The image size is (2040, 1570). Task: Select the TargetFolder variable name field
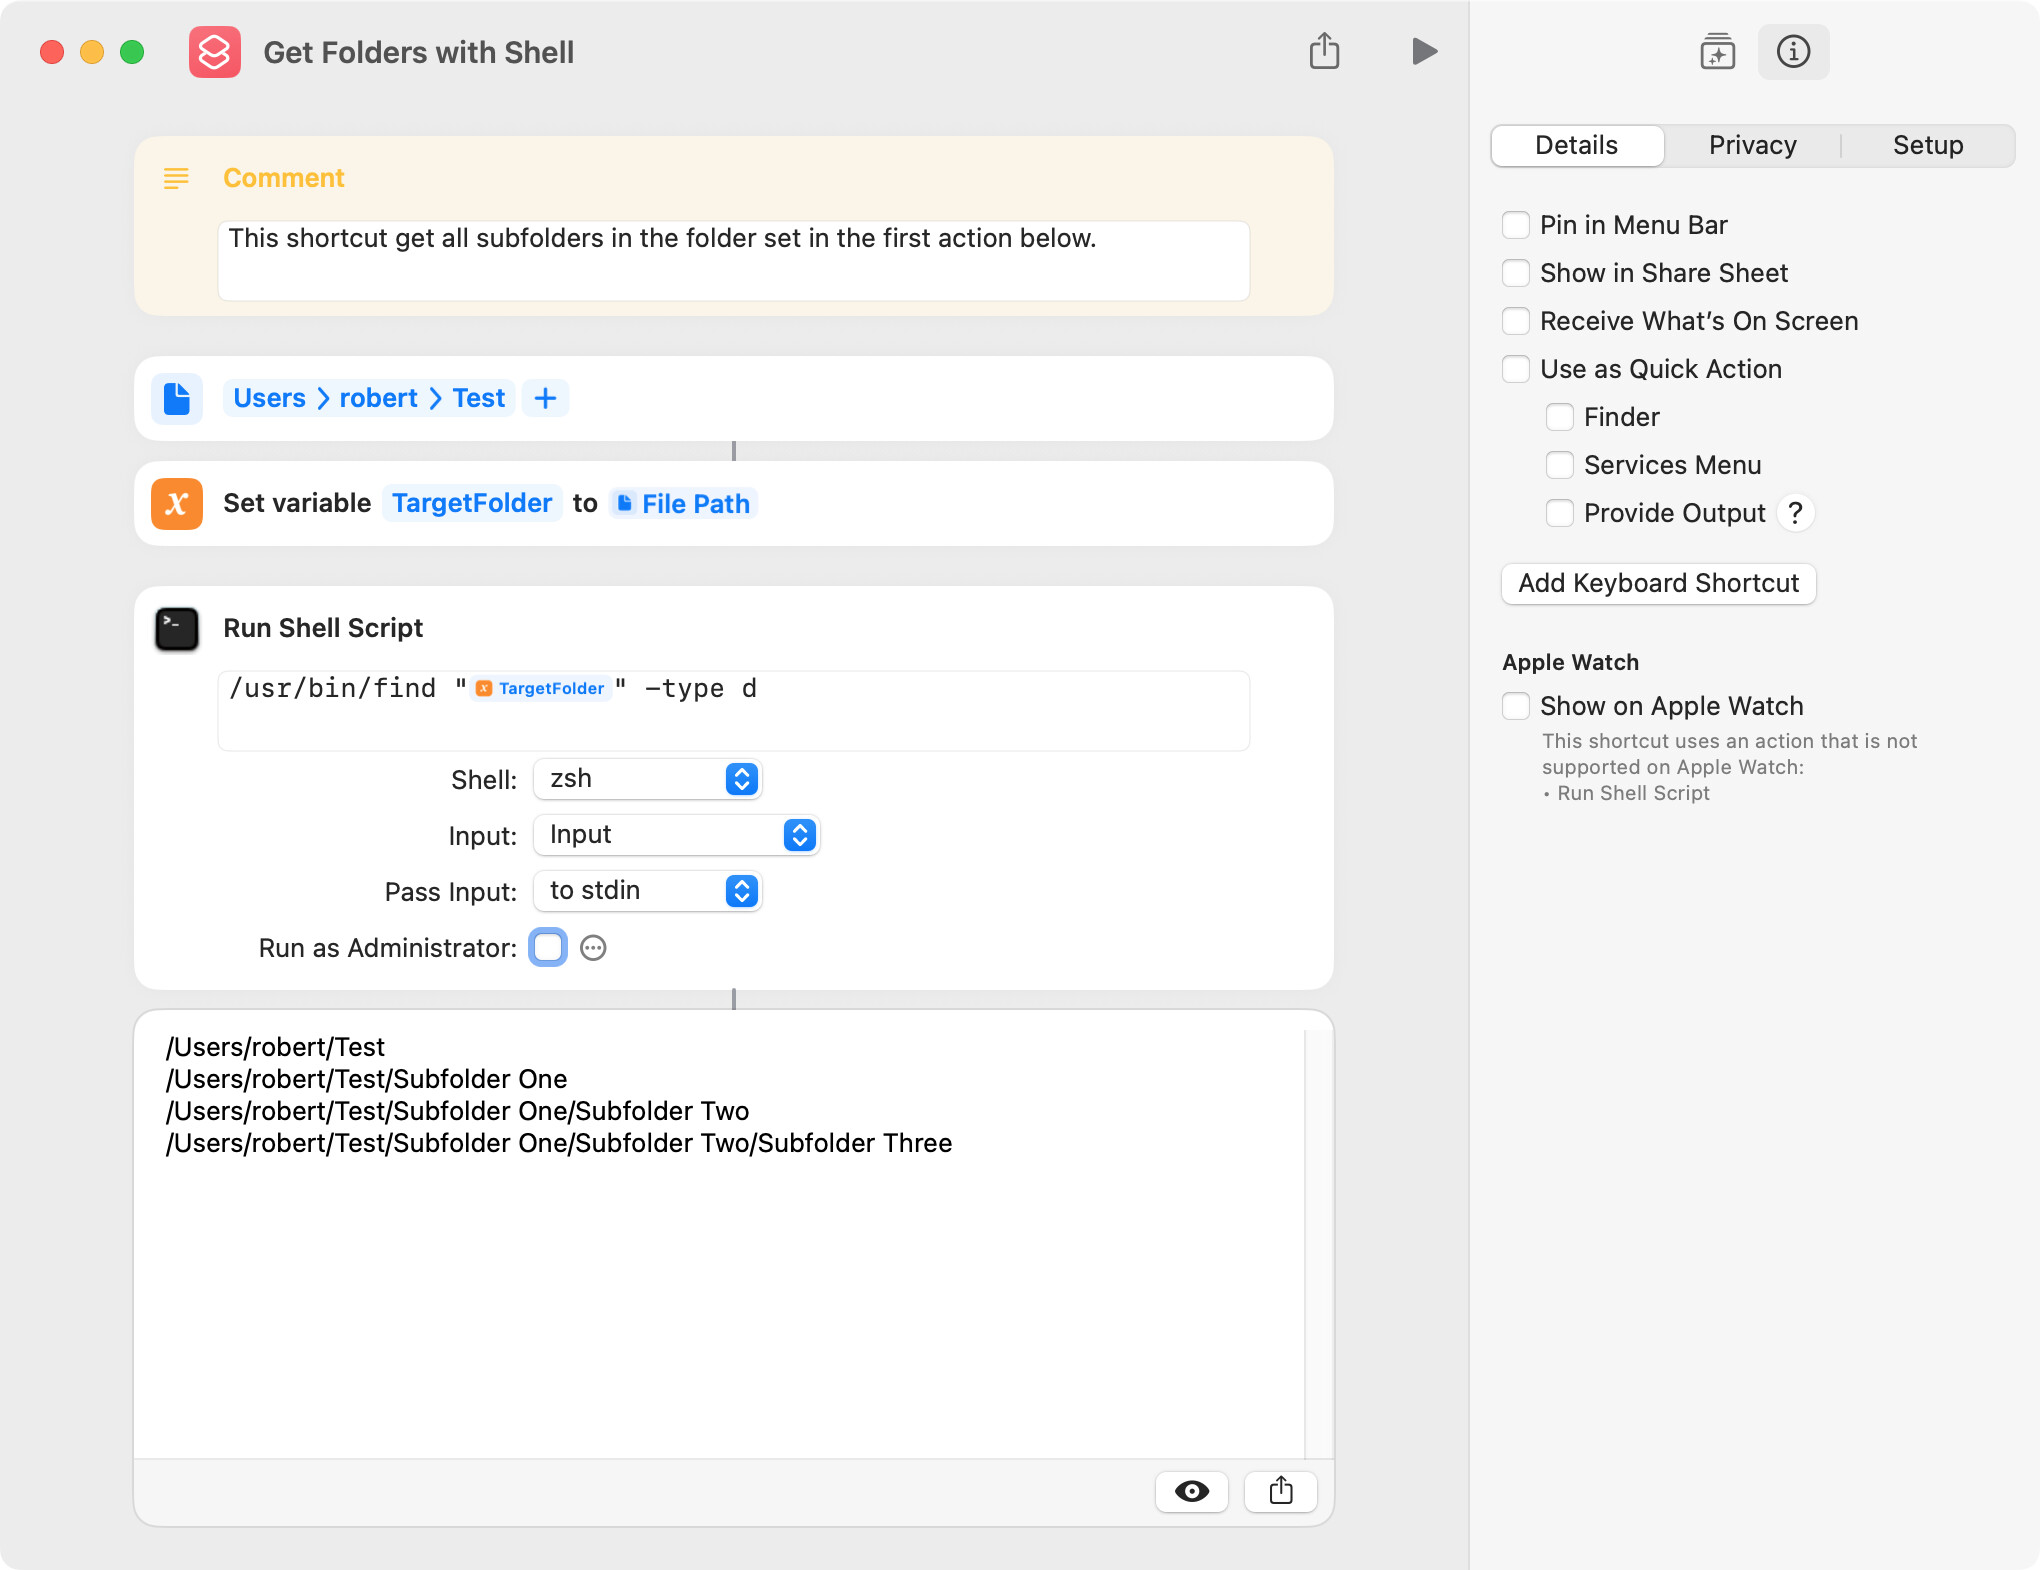point(472,503)
